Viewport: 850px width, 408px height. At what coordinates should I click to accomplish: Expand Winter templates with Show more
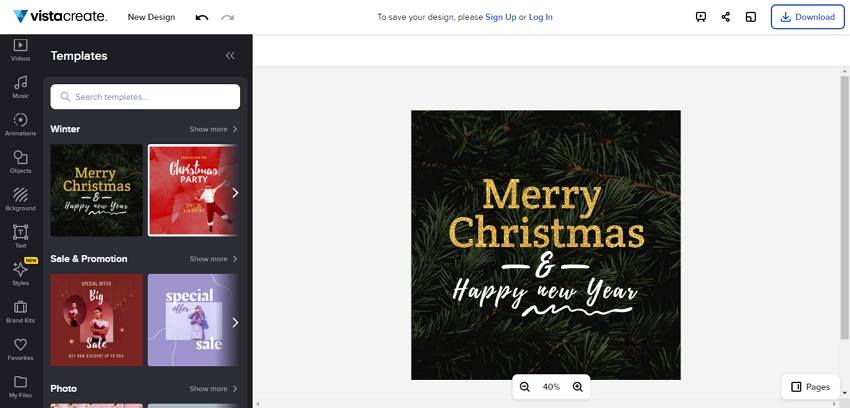[x=213, y=129]
